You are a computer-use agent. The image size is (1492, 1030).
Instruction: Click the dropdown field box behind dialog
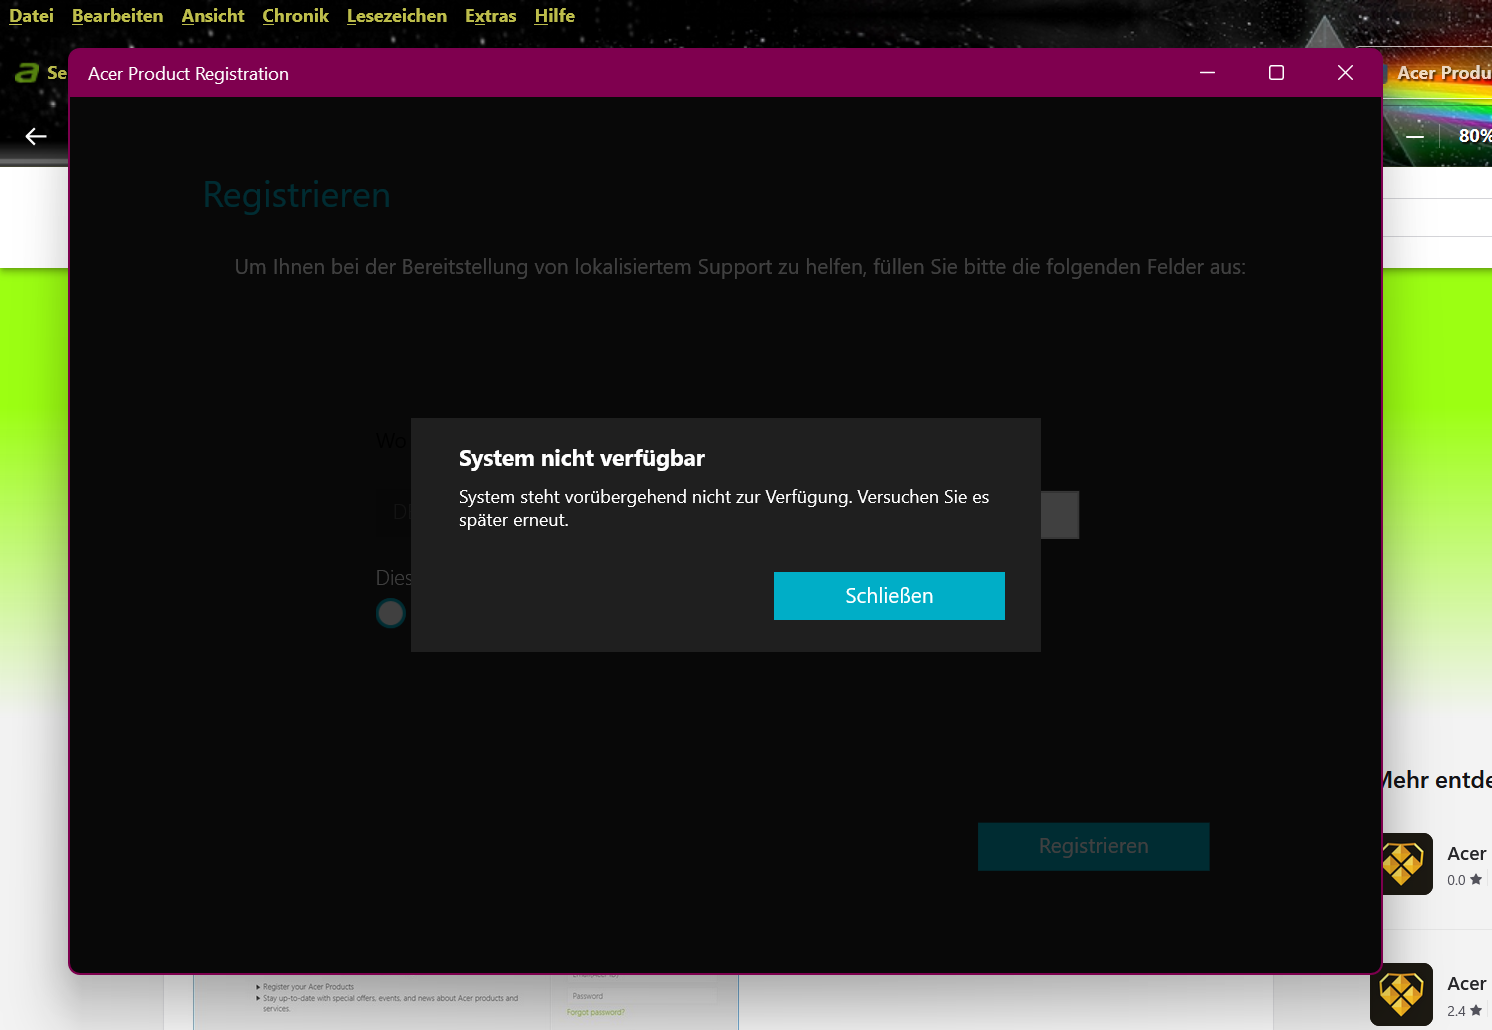pyautogui.click(x=1060, y=515)
